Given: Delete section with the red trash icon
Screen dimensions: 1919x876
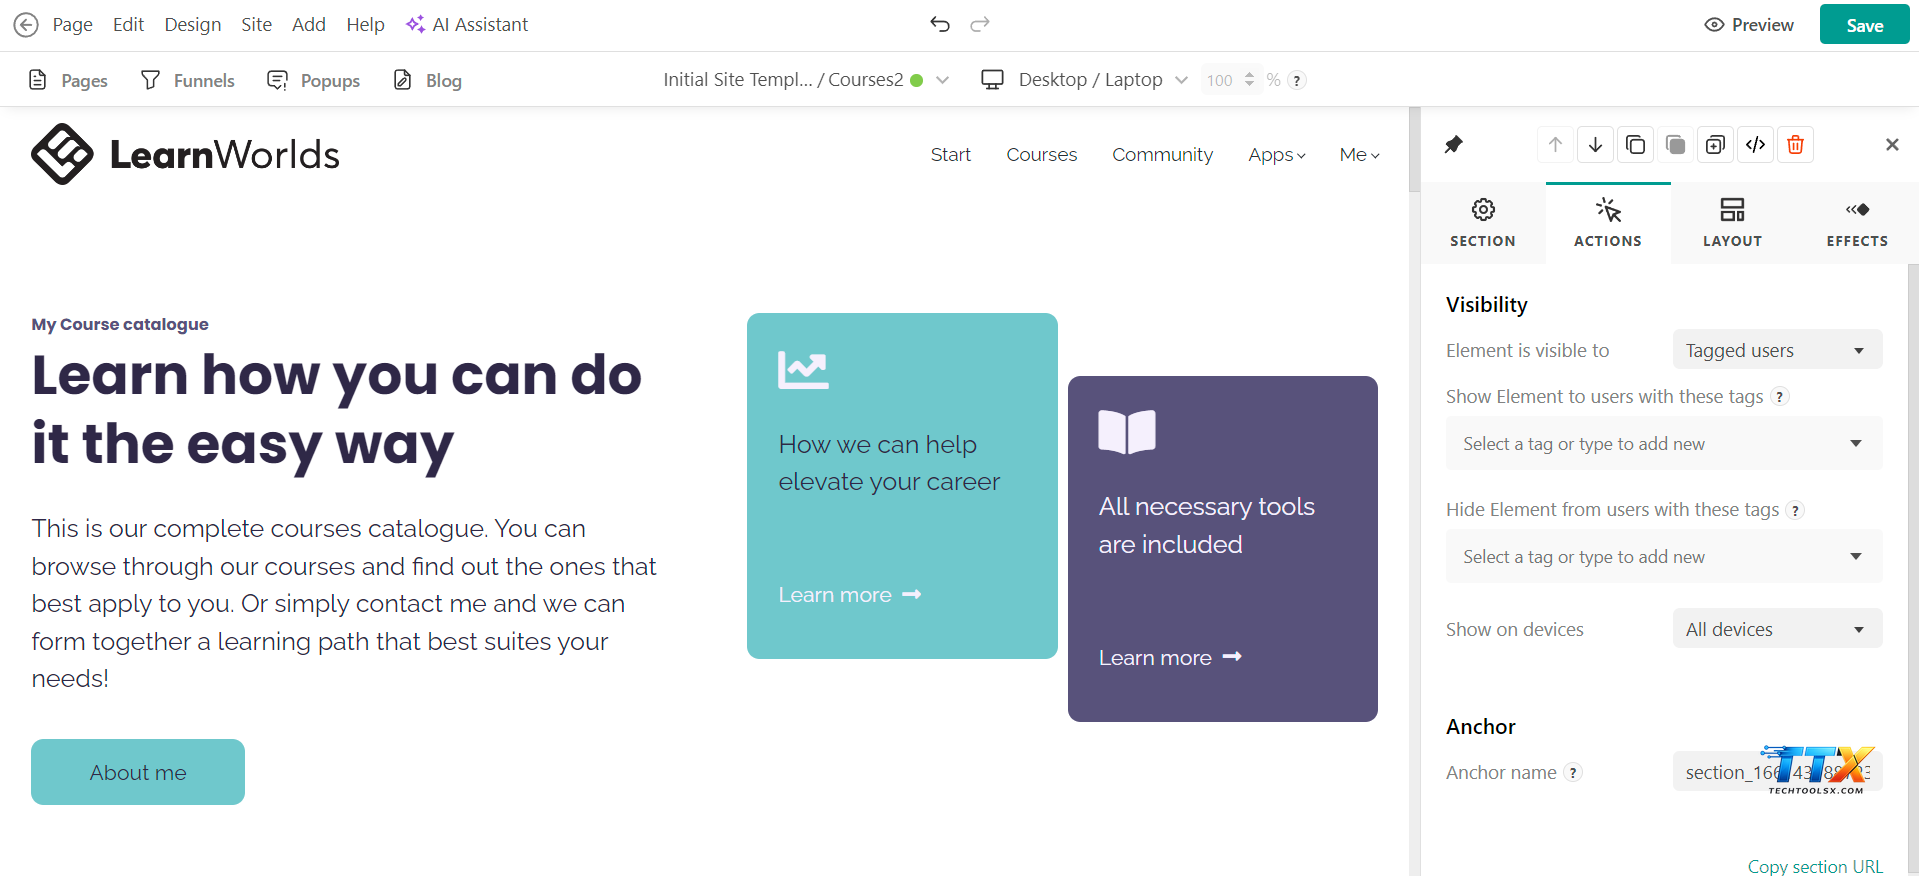Looking at the screenshot, I should tap(1795, 145).
